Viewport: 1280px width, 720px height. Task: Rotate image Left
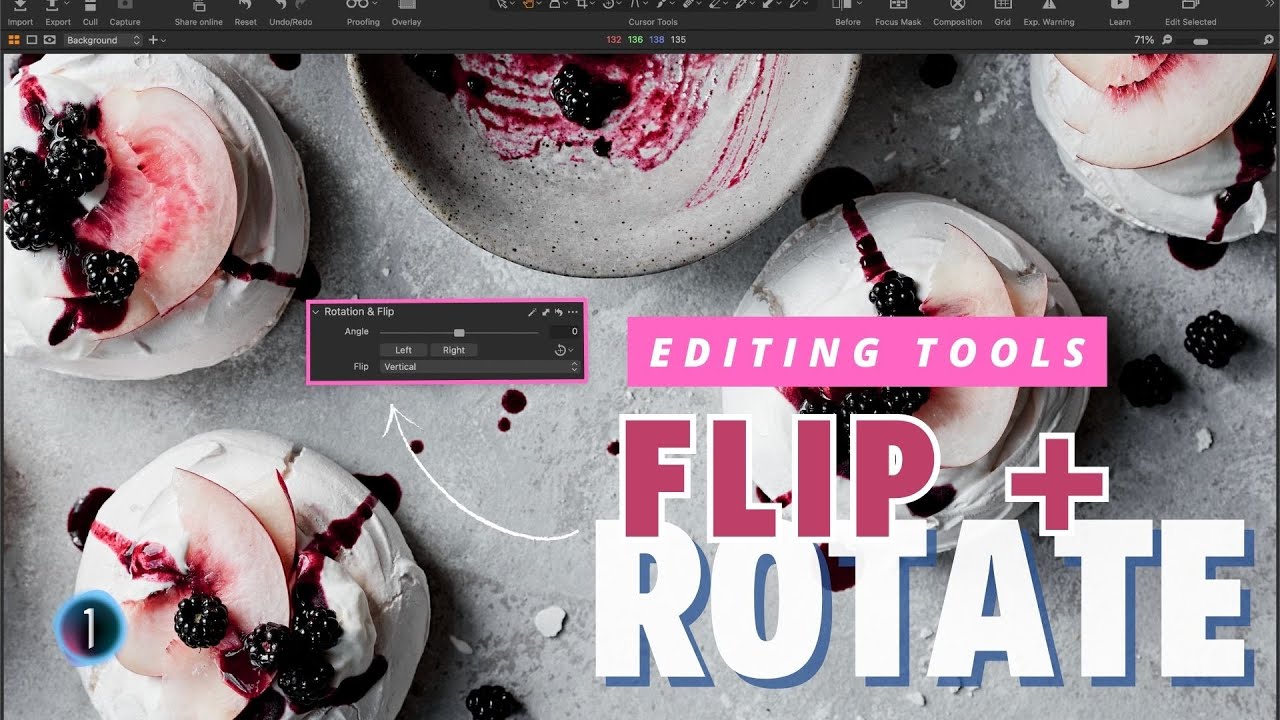click(x=404, y=350)
